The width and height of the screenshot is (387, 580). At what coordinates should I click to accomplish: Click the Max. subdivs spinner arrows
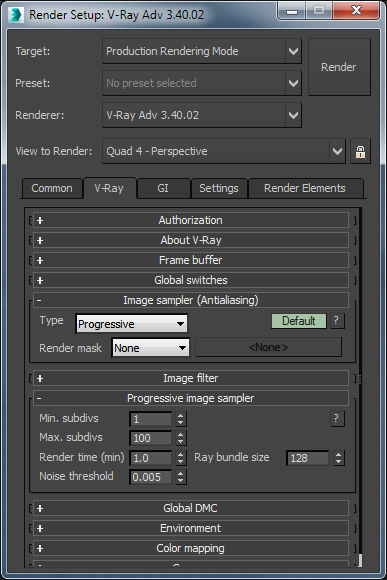point(180,438)
